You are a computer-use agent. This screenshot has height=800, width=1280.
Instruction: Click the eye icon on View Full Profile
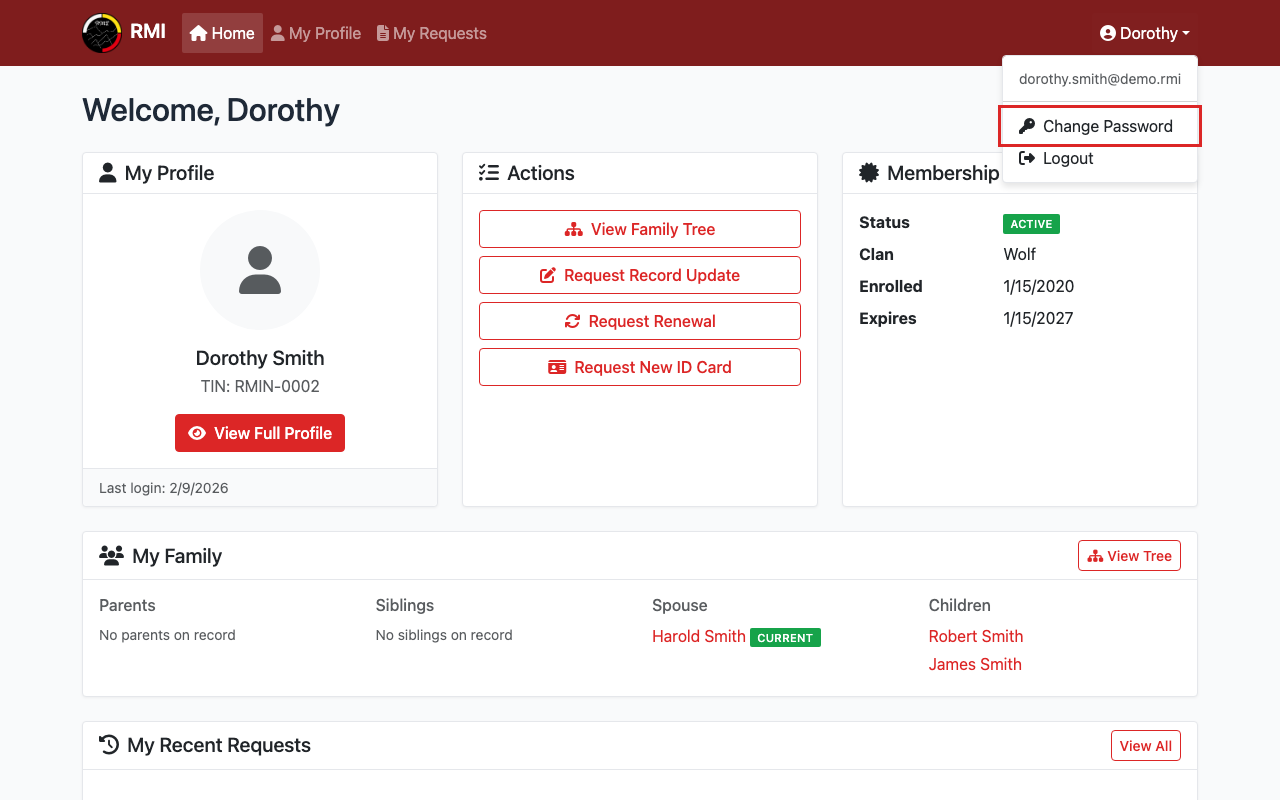[x=197, y=433]
